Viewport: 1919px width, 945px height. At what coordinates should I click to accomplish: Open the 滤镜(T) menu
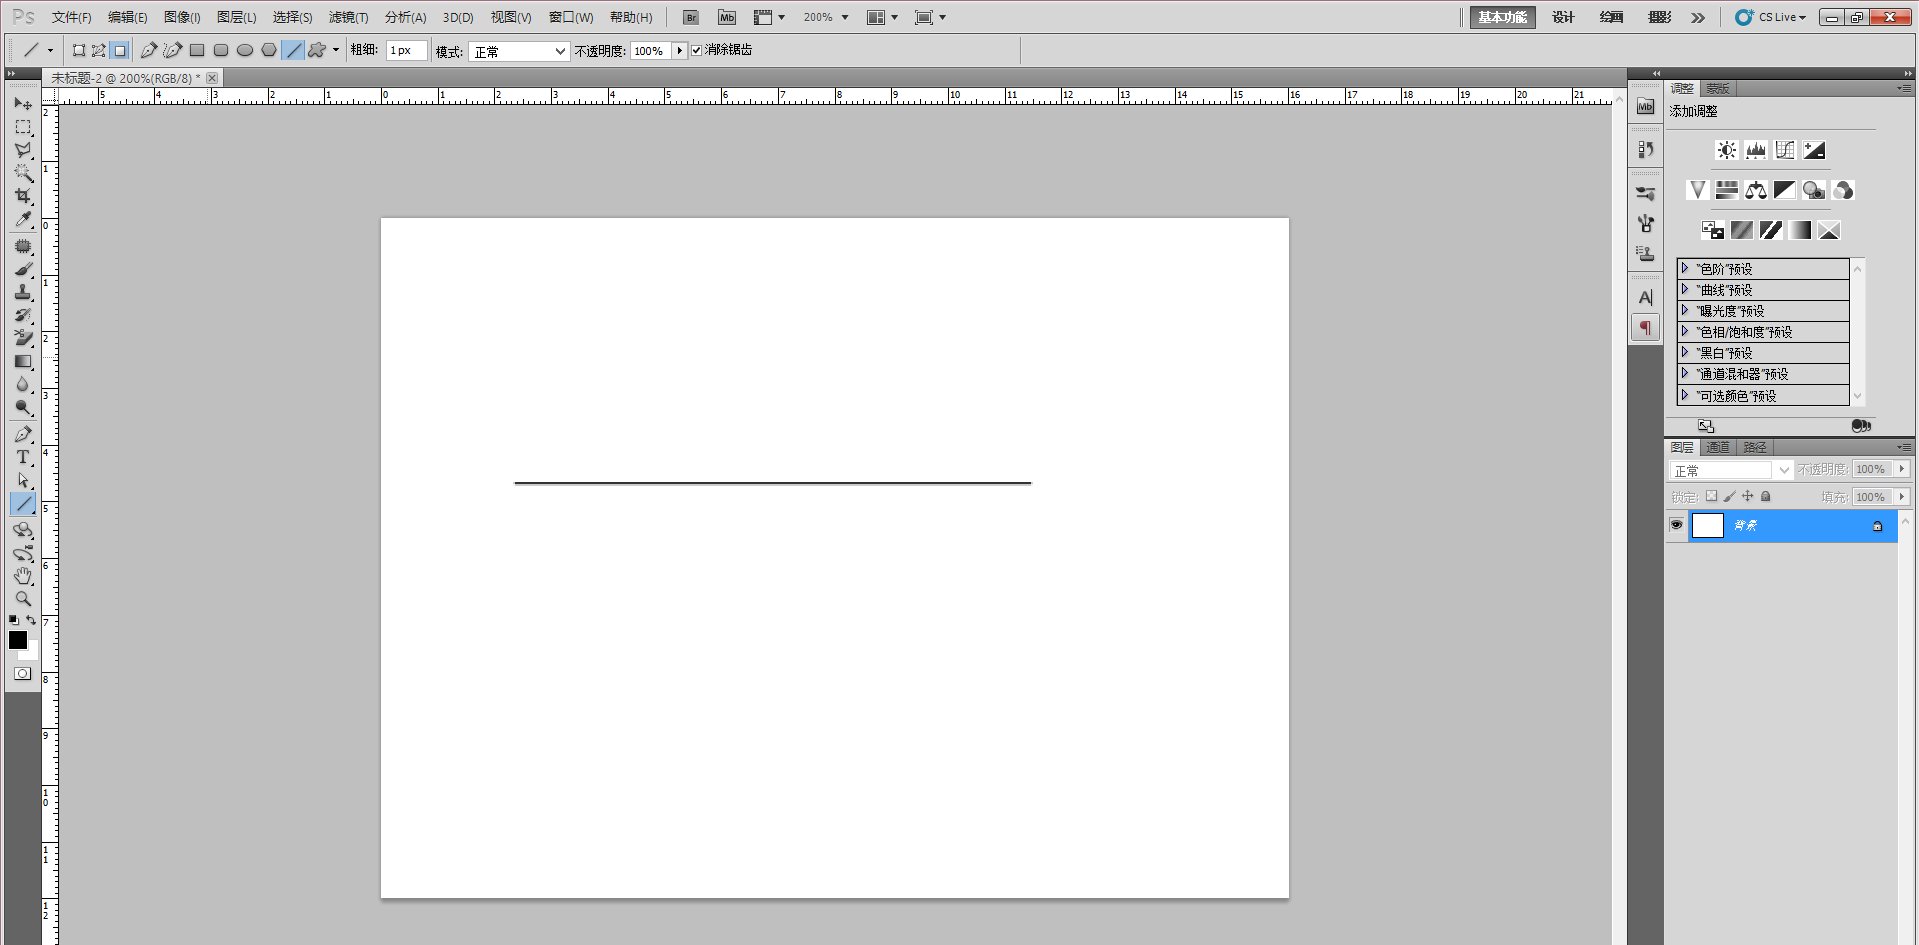pyautogui.click(x=348, y=18)
